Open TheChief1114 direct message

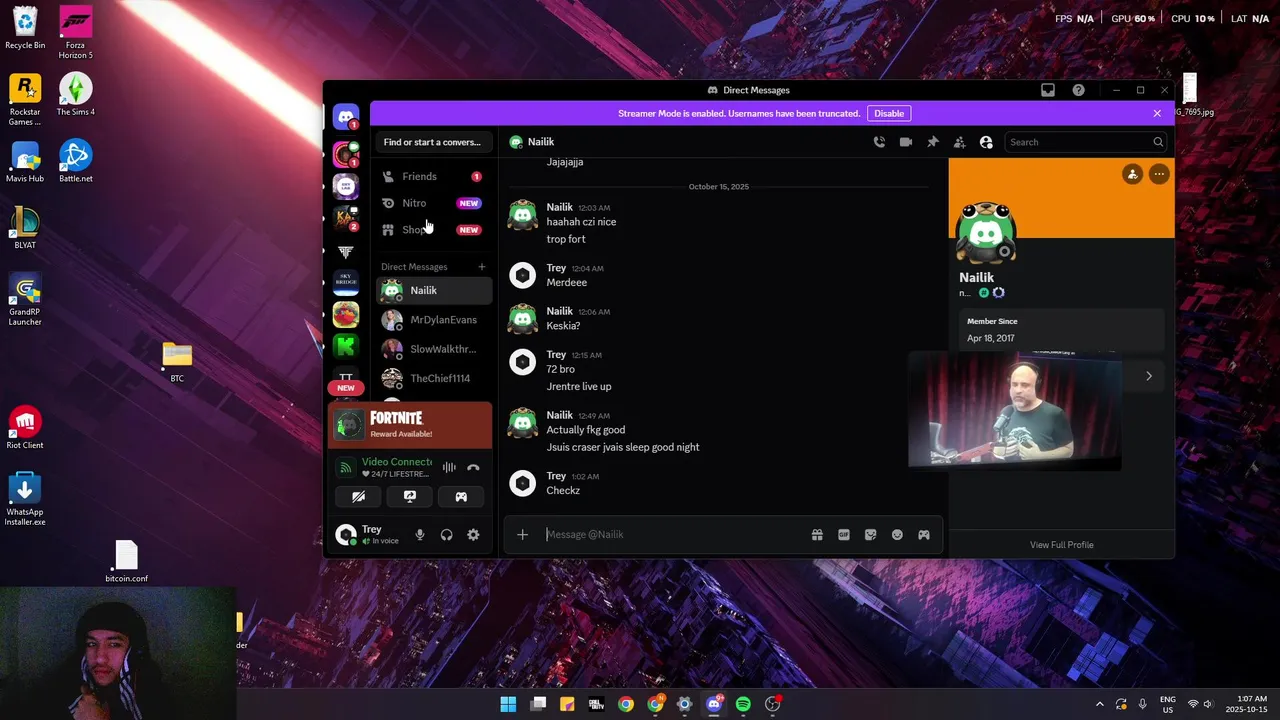tap(434, 378)
